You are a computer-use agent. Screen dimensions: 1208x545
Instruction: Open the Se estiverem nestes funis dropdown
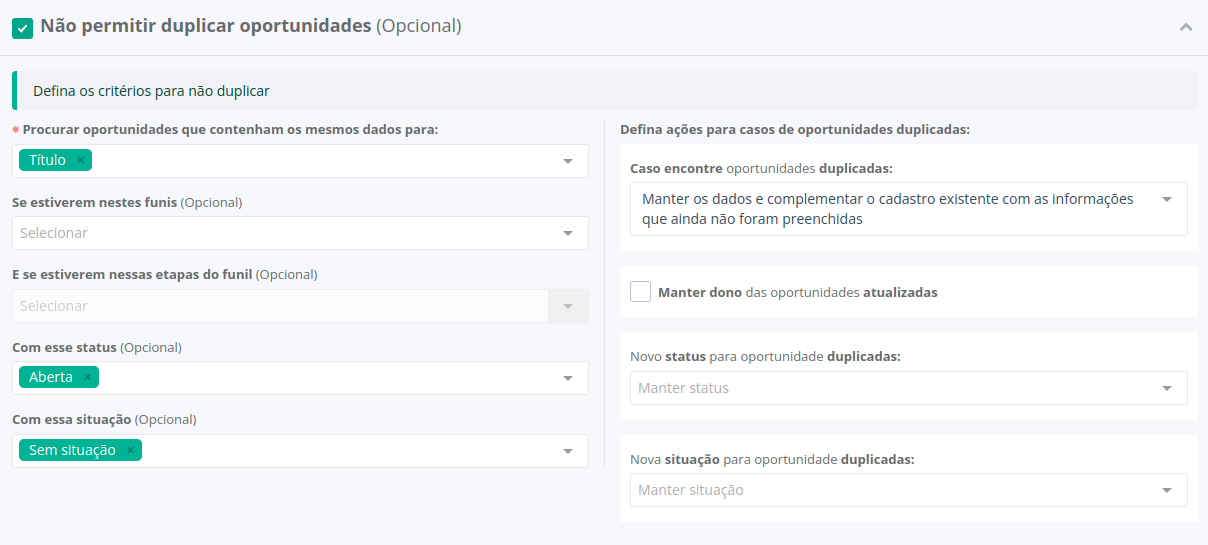pos(300,233)
